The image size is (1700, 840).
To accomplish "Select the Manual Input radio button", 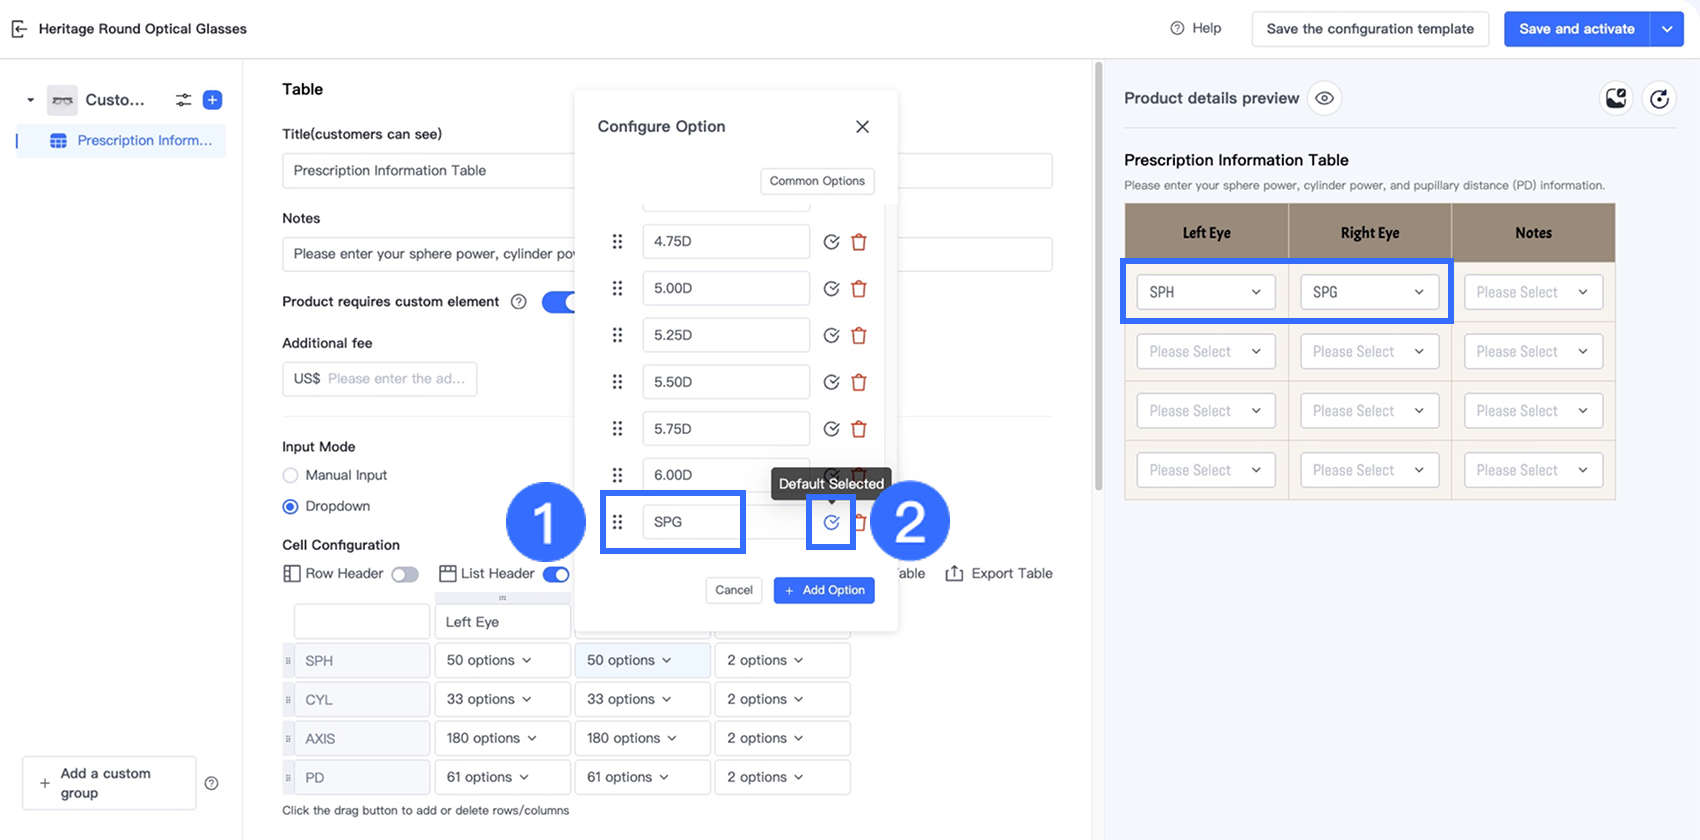I will point(291,476).
